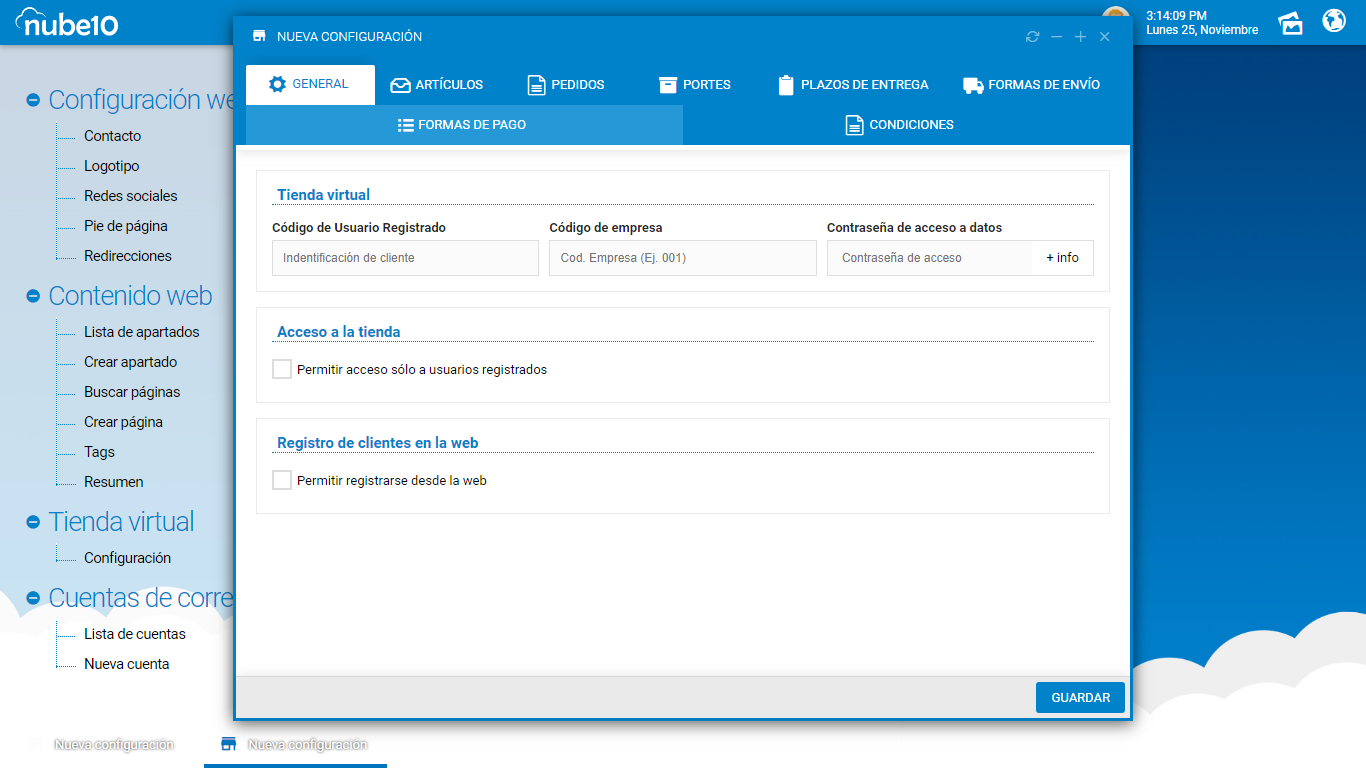Open Redes sociales in the sidebar
Image resolution: width=1366 pixels, height=768 pixels.
[x=130, y=196]
